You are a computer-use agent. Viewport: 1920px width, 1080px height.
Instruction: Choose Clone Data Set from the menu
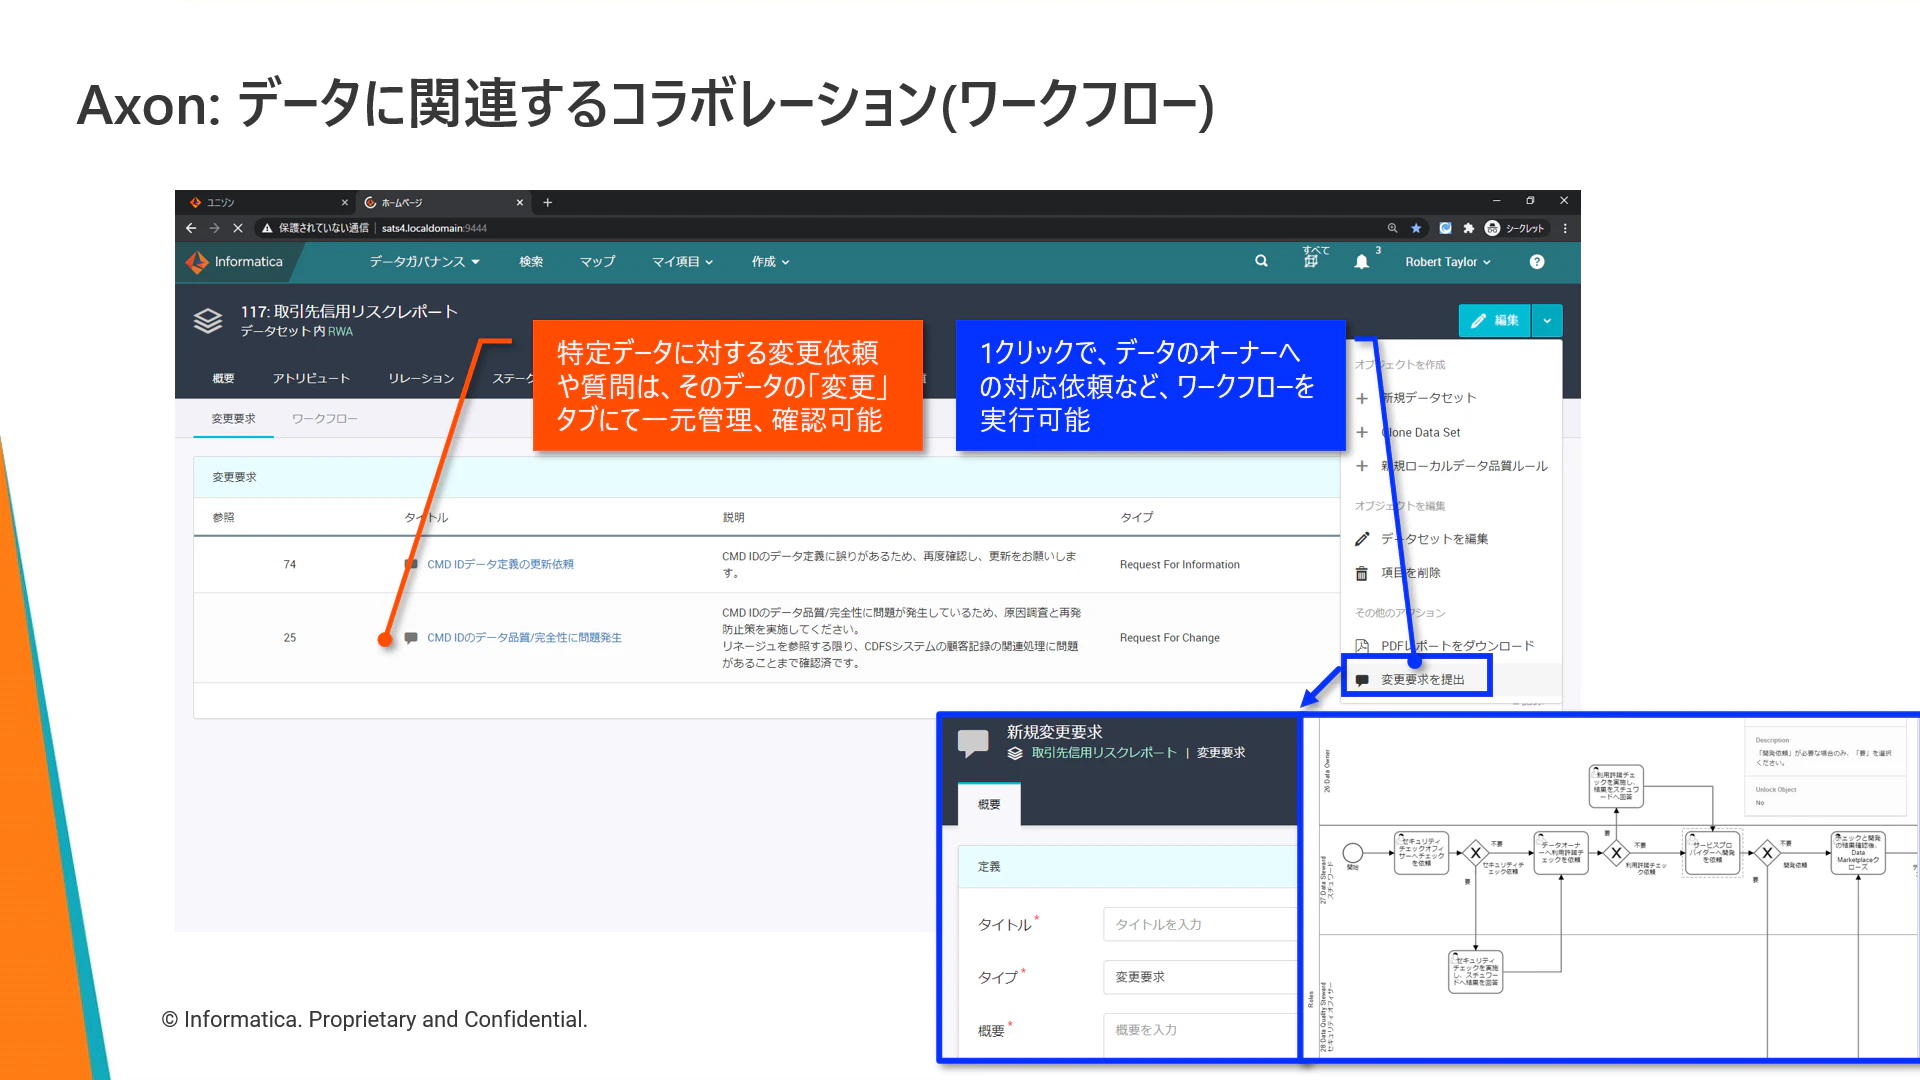[x=1420, y=432]
